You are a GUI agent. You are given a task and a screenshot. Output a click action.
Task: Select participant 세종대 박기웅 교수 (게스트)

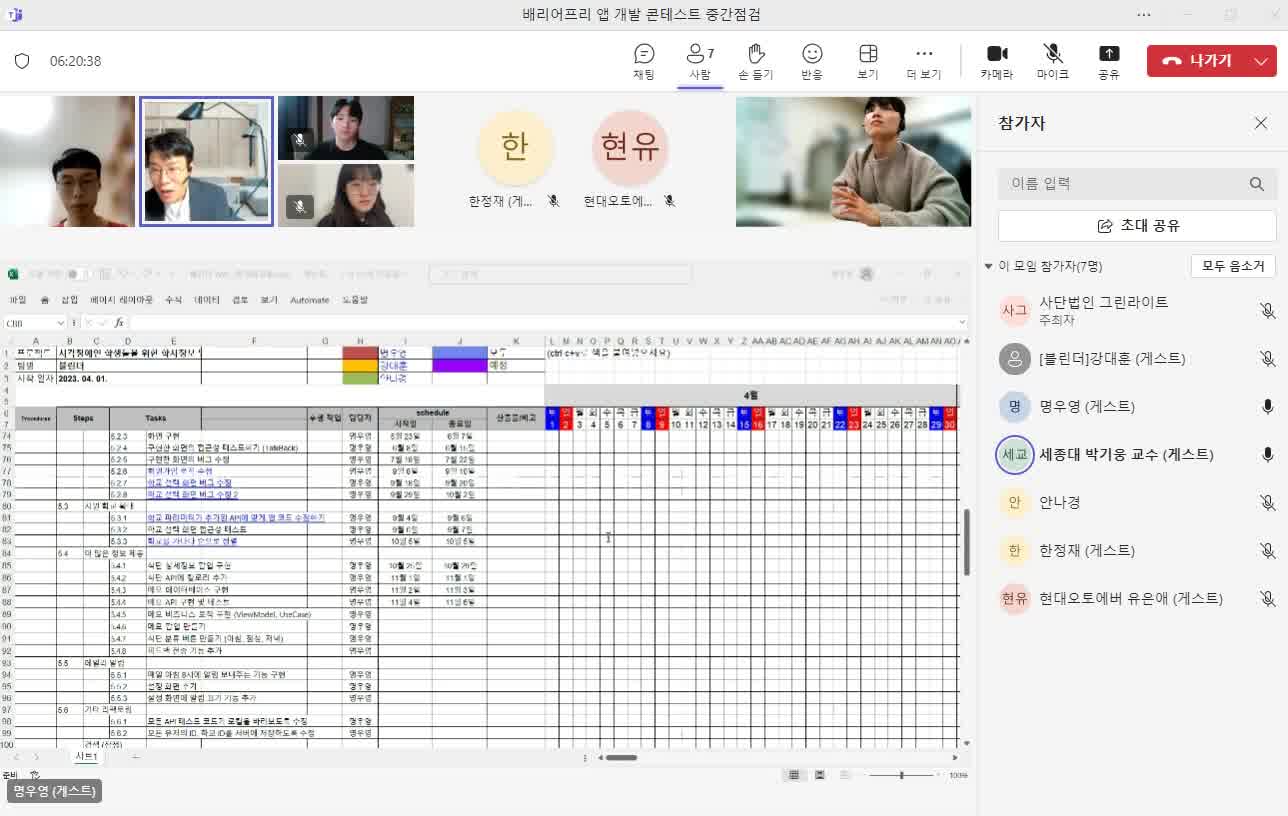[1137, 454]
